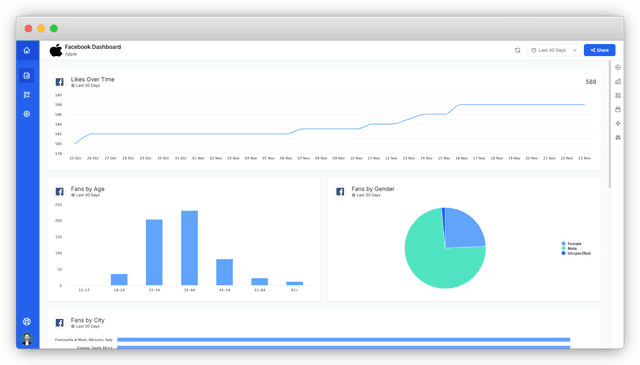Open the settings gear icon in left sidebar
Image resolution: width=640 pixels, height=365 pixels.
coord(27,114)
